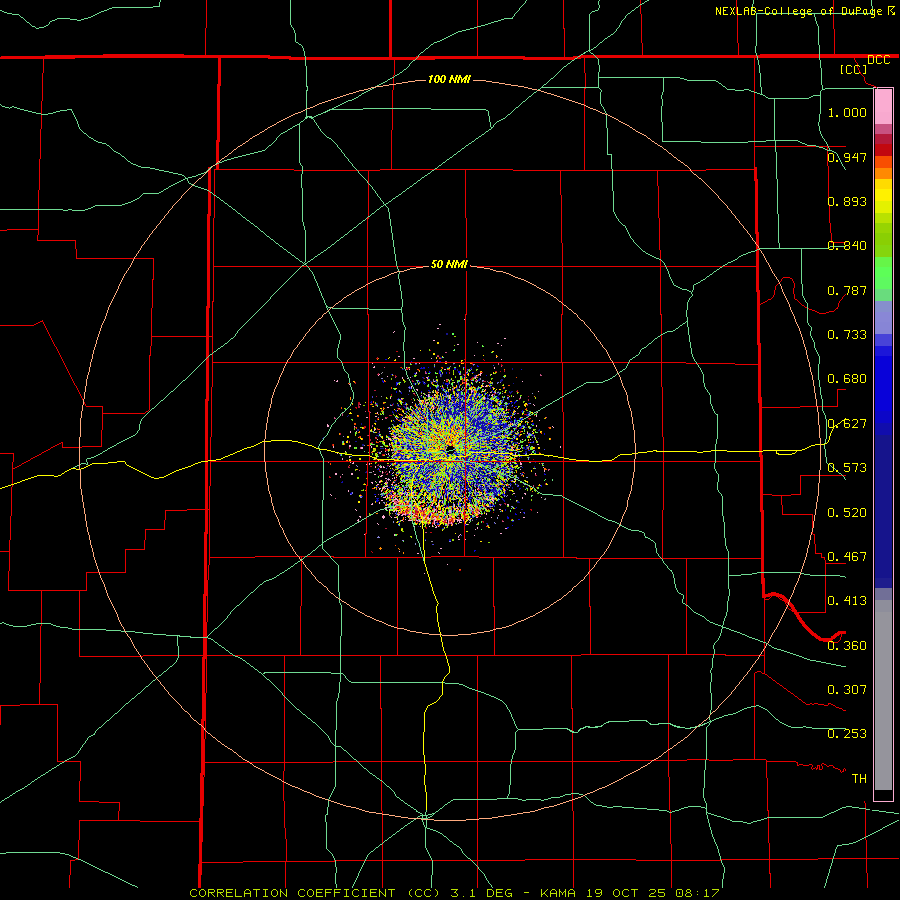Select the DCC label above the color scale
Screen dimensions: 900x900
878,60
